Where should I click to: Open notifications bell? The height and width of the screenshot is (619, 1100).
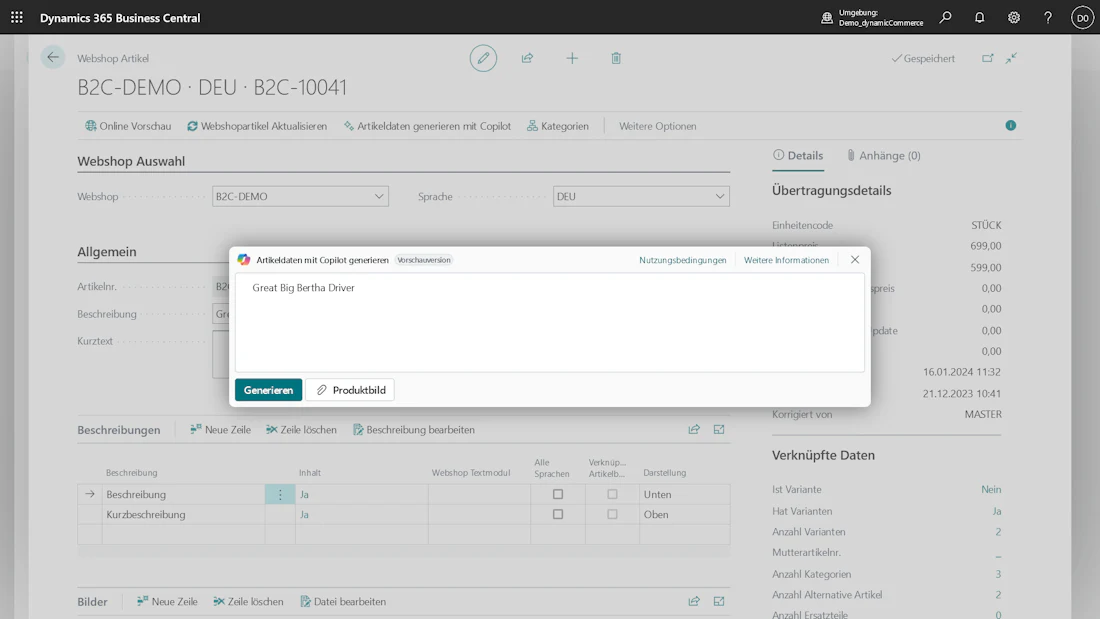click(x=979, y=18)
